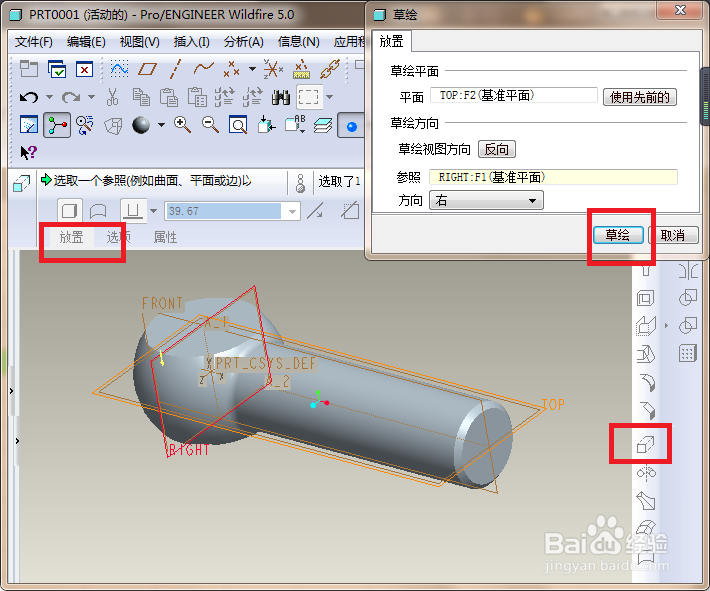The width and height of the screenshot is (710, 591).
Task: Toggle spin center display
Action: click(57, 125)
